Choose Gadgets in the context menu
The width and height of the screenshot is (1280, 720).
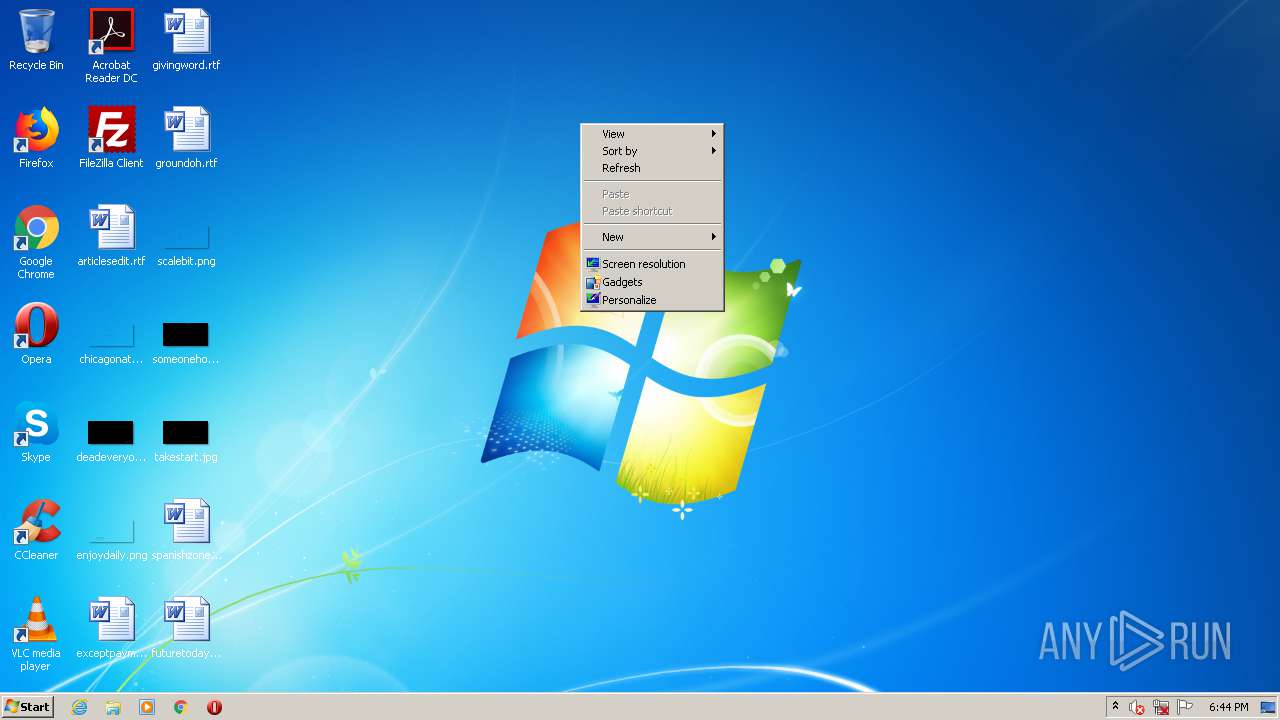[x=652, y=282]
